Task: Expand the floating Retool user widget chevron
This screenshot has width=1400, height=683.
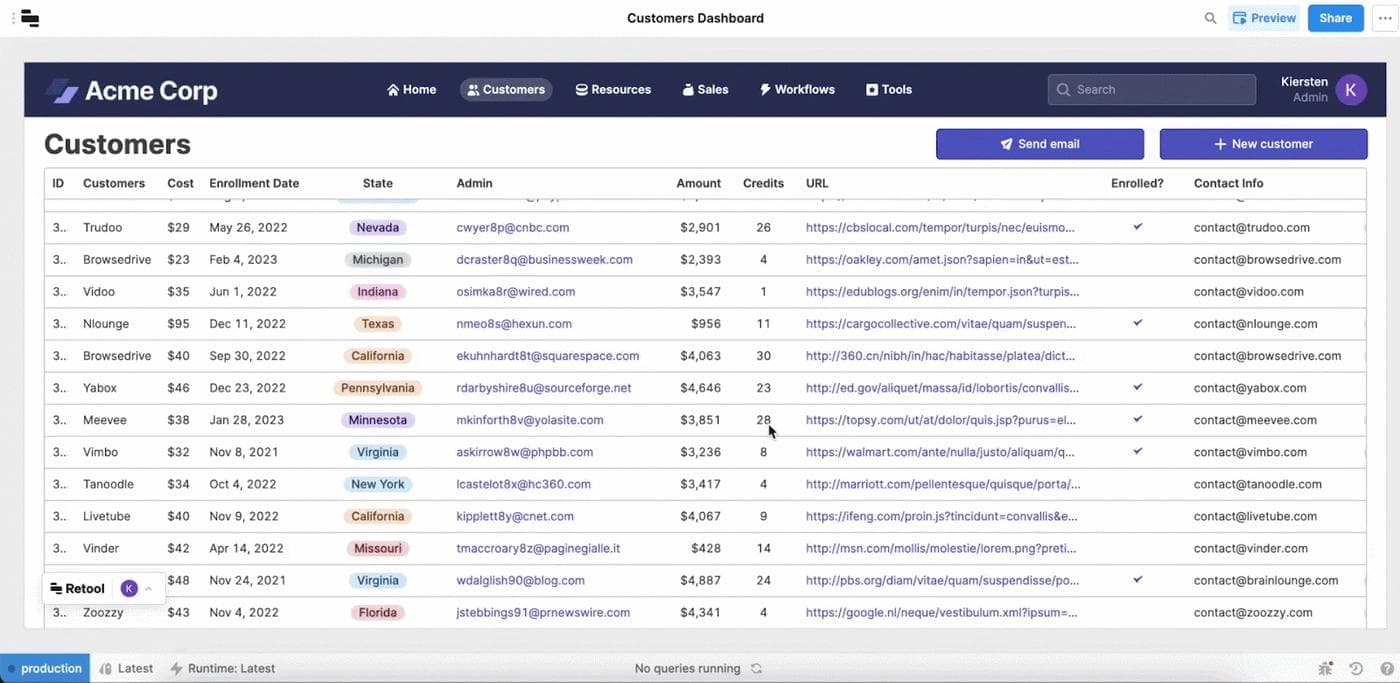Action: pyautogui.click(x=149, y=589)
